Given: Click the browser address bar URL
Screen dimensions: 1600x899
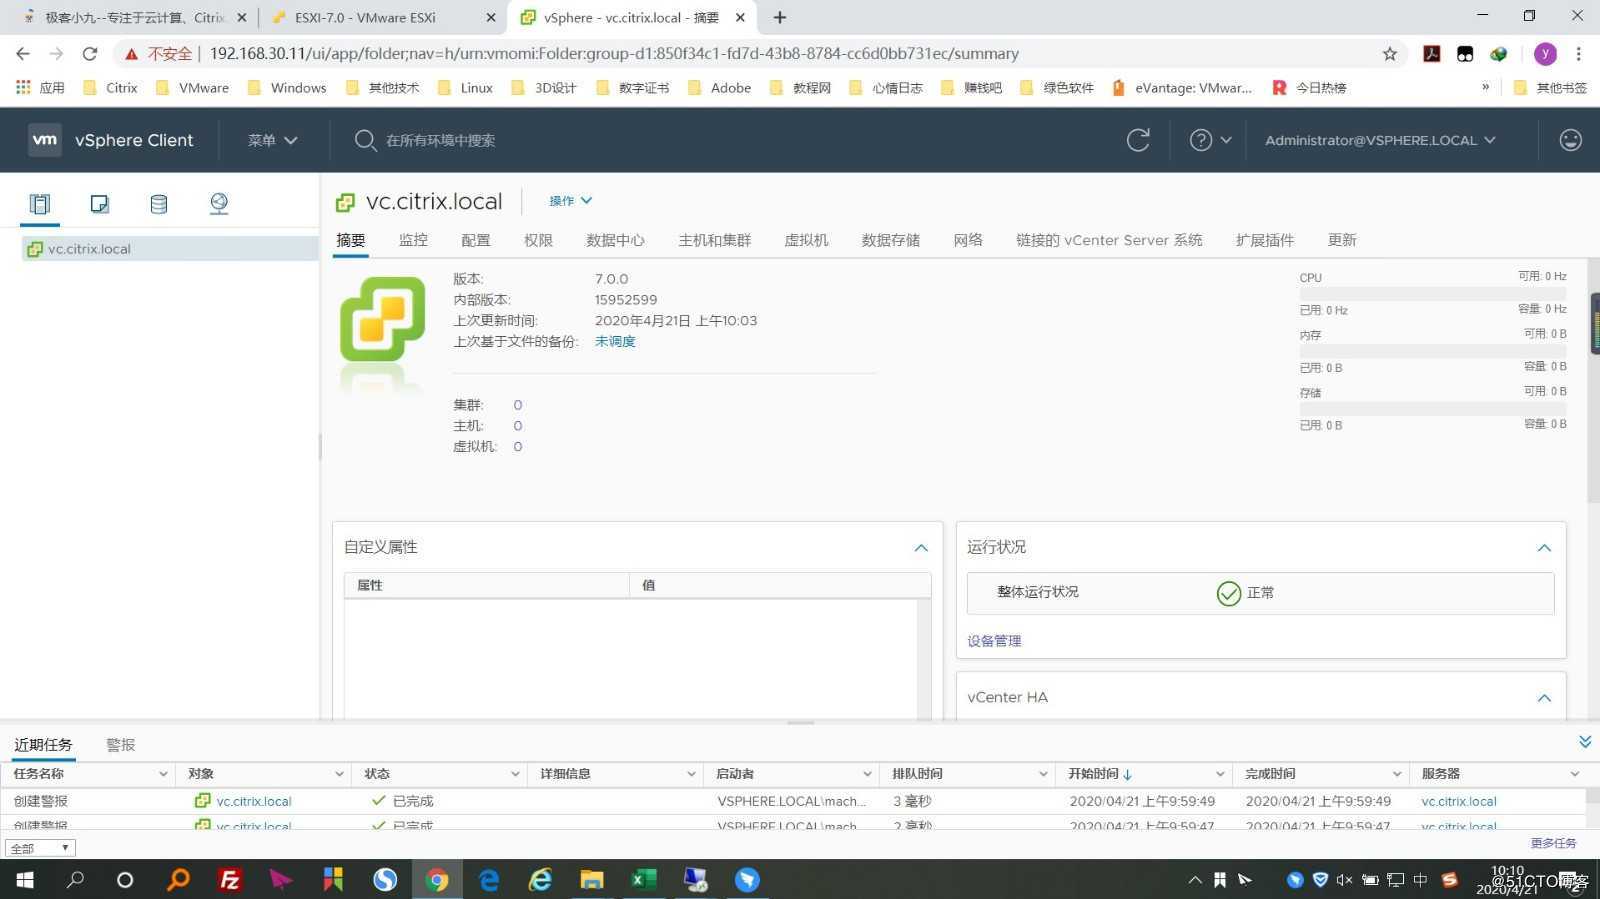Looking at the screenshot, I should 614,54.
